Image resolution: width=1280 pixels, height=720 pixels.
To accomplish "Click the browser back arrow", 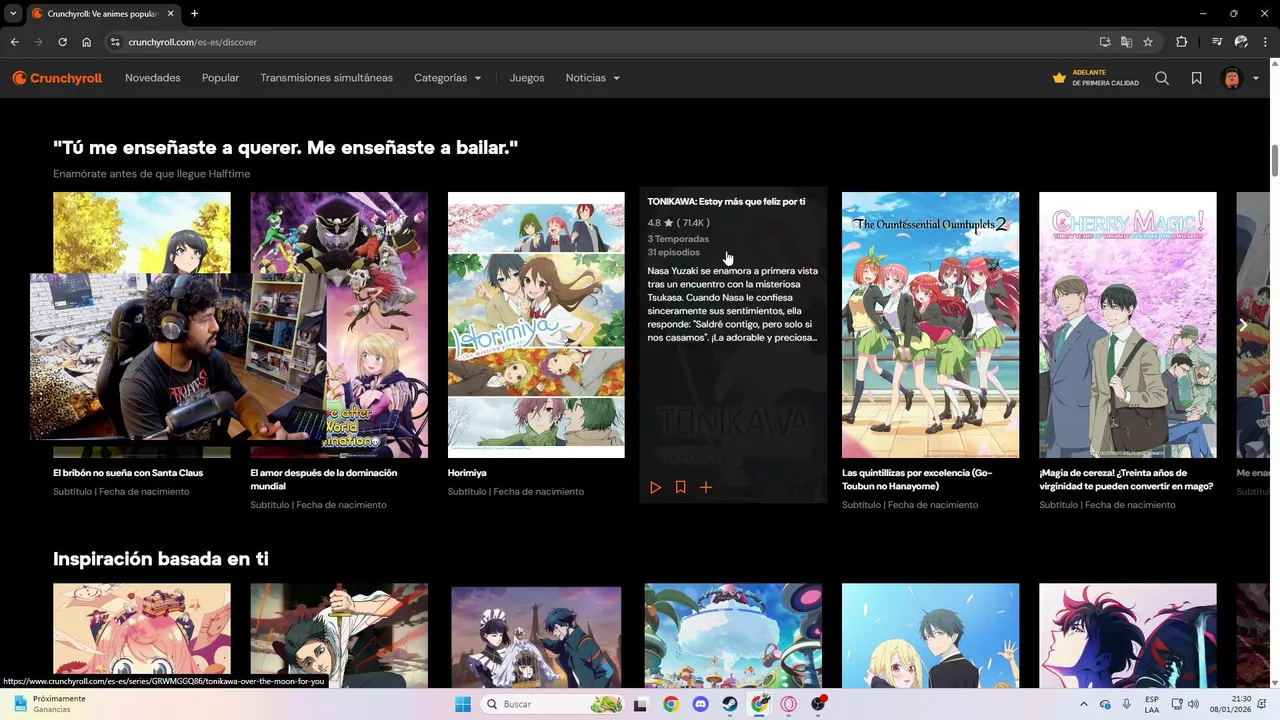I will tap(14, 42).
